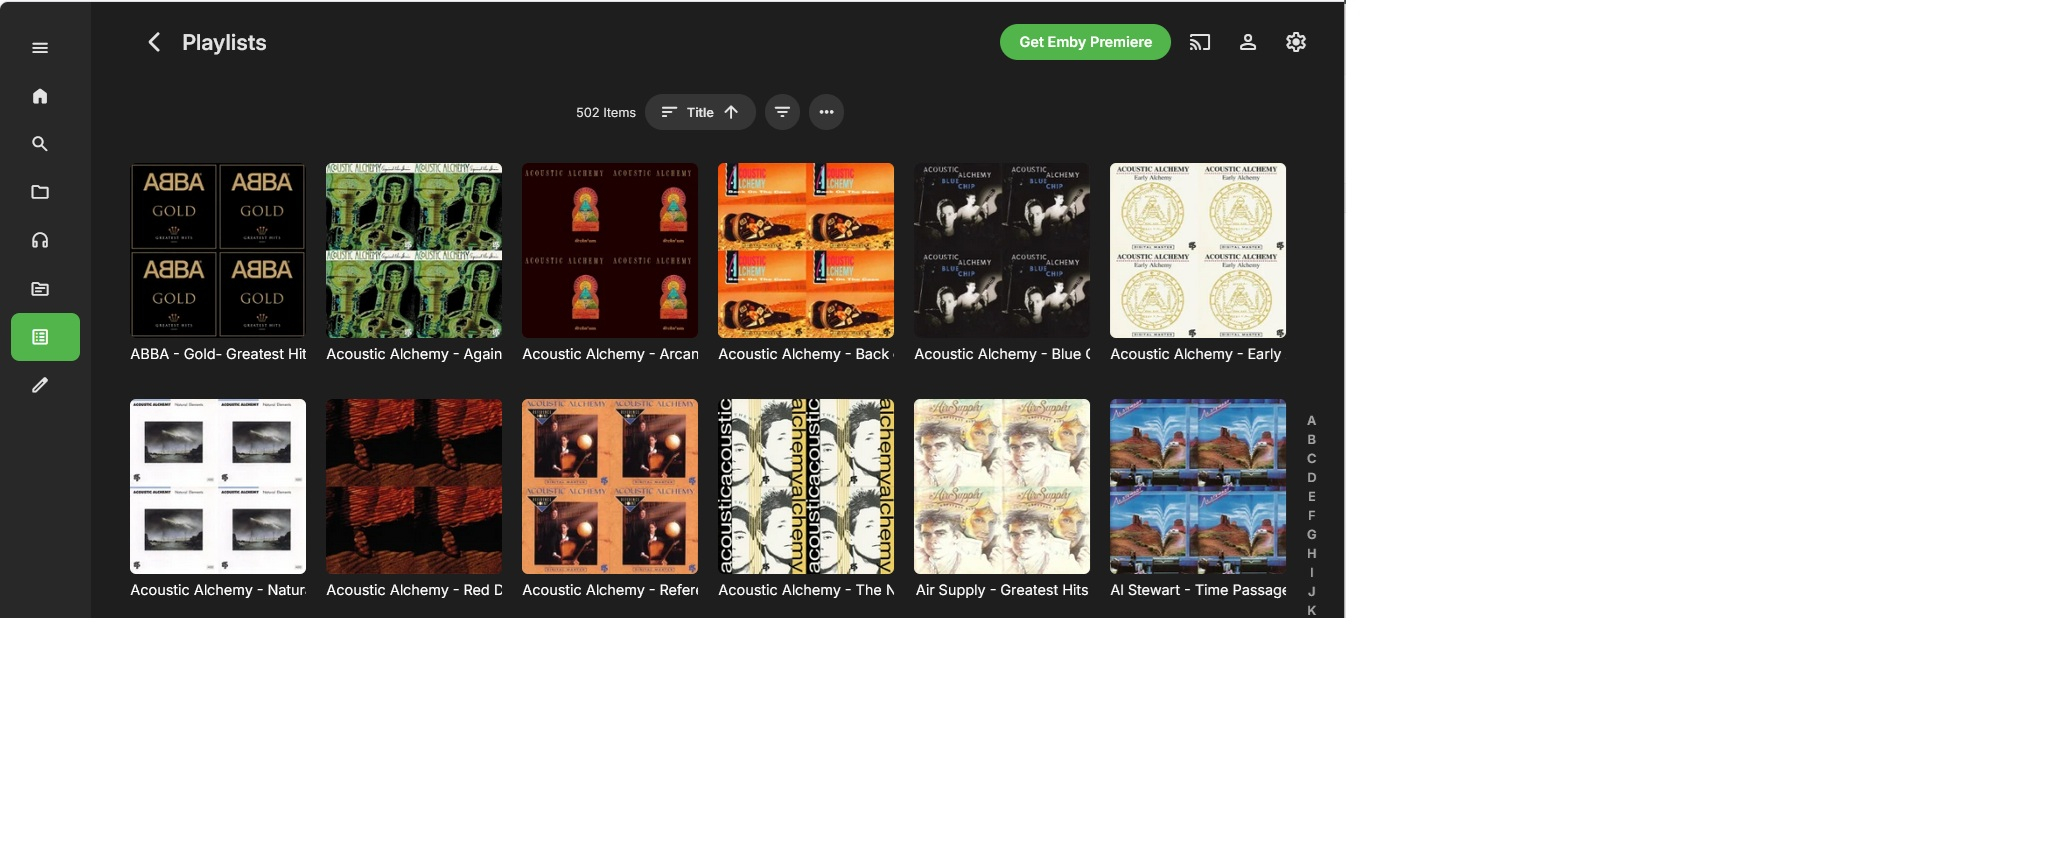The width and height of the screenshot is (2064, 864).
Task: Click the 'Acoustic Alchemy - Early' title
Action: [1196, 354]
